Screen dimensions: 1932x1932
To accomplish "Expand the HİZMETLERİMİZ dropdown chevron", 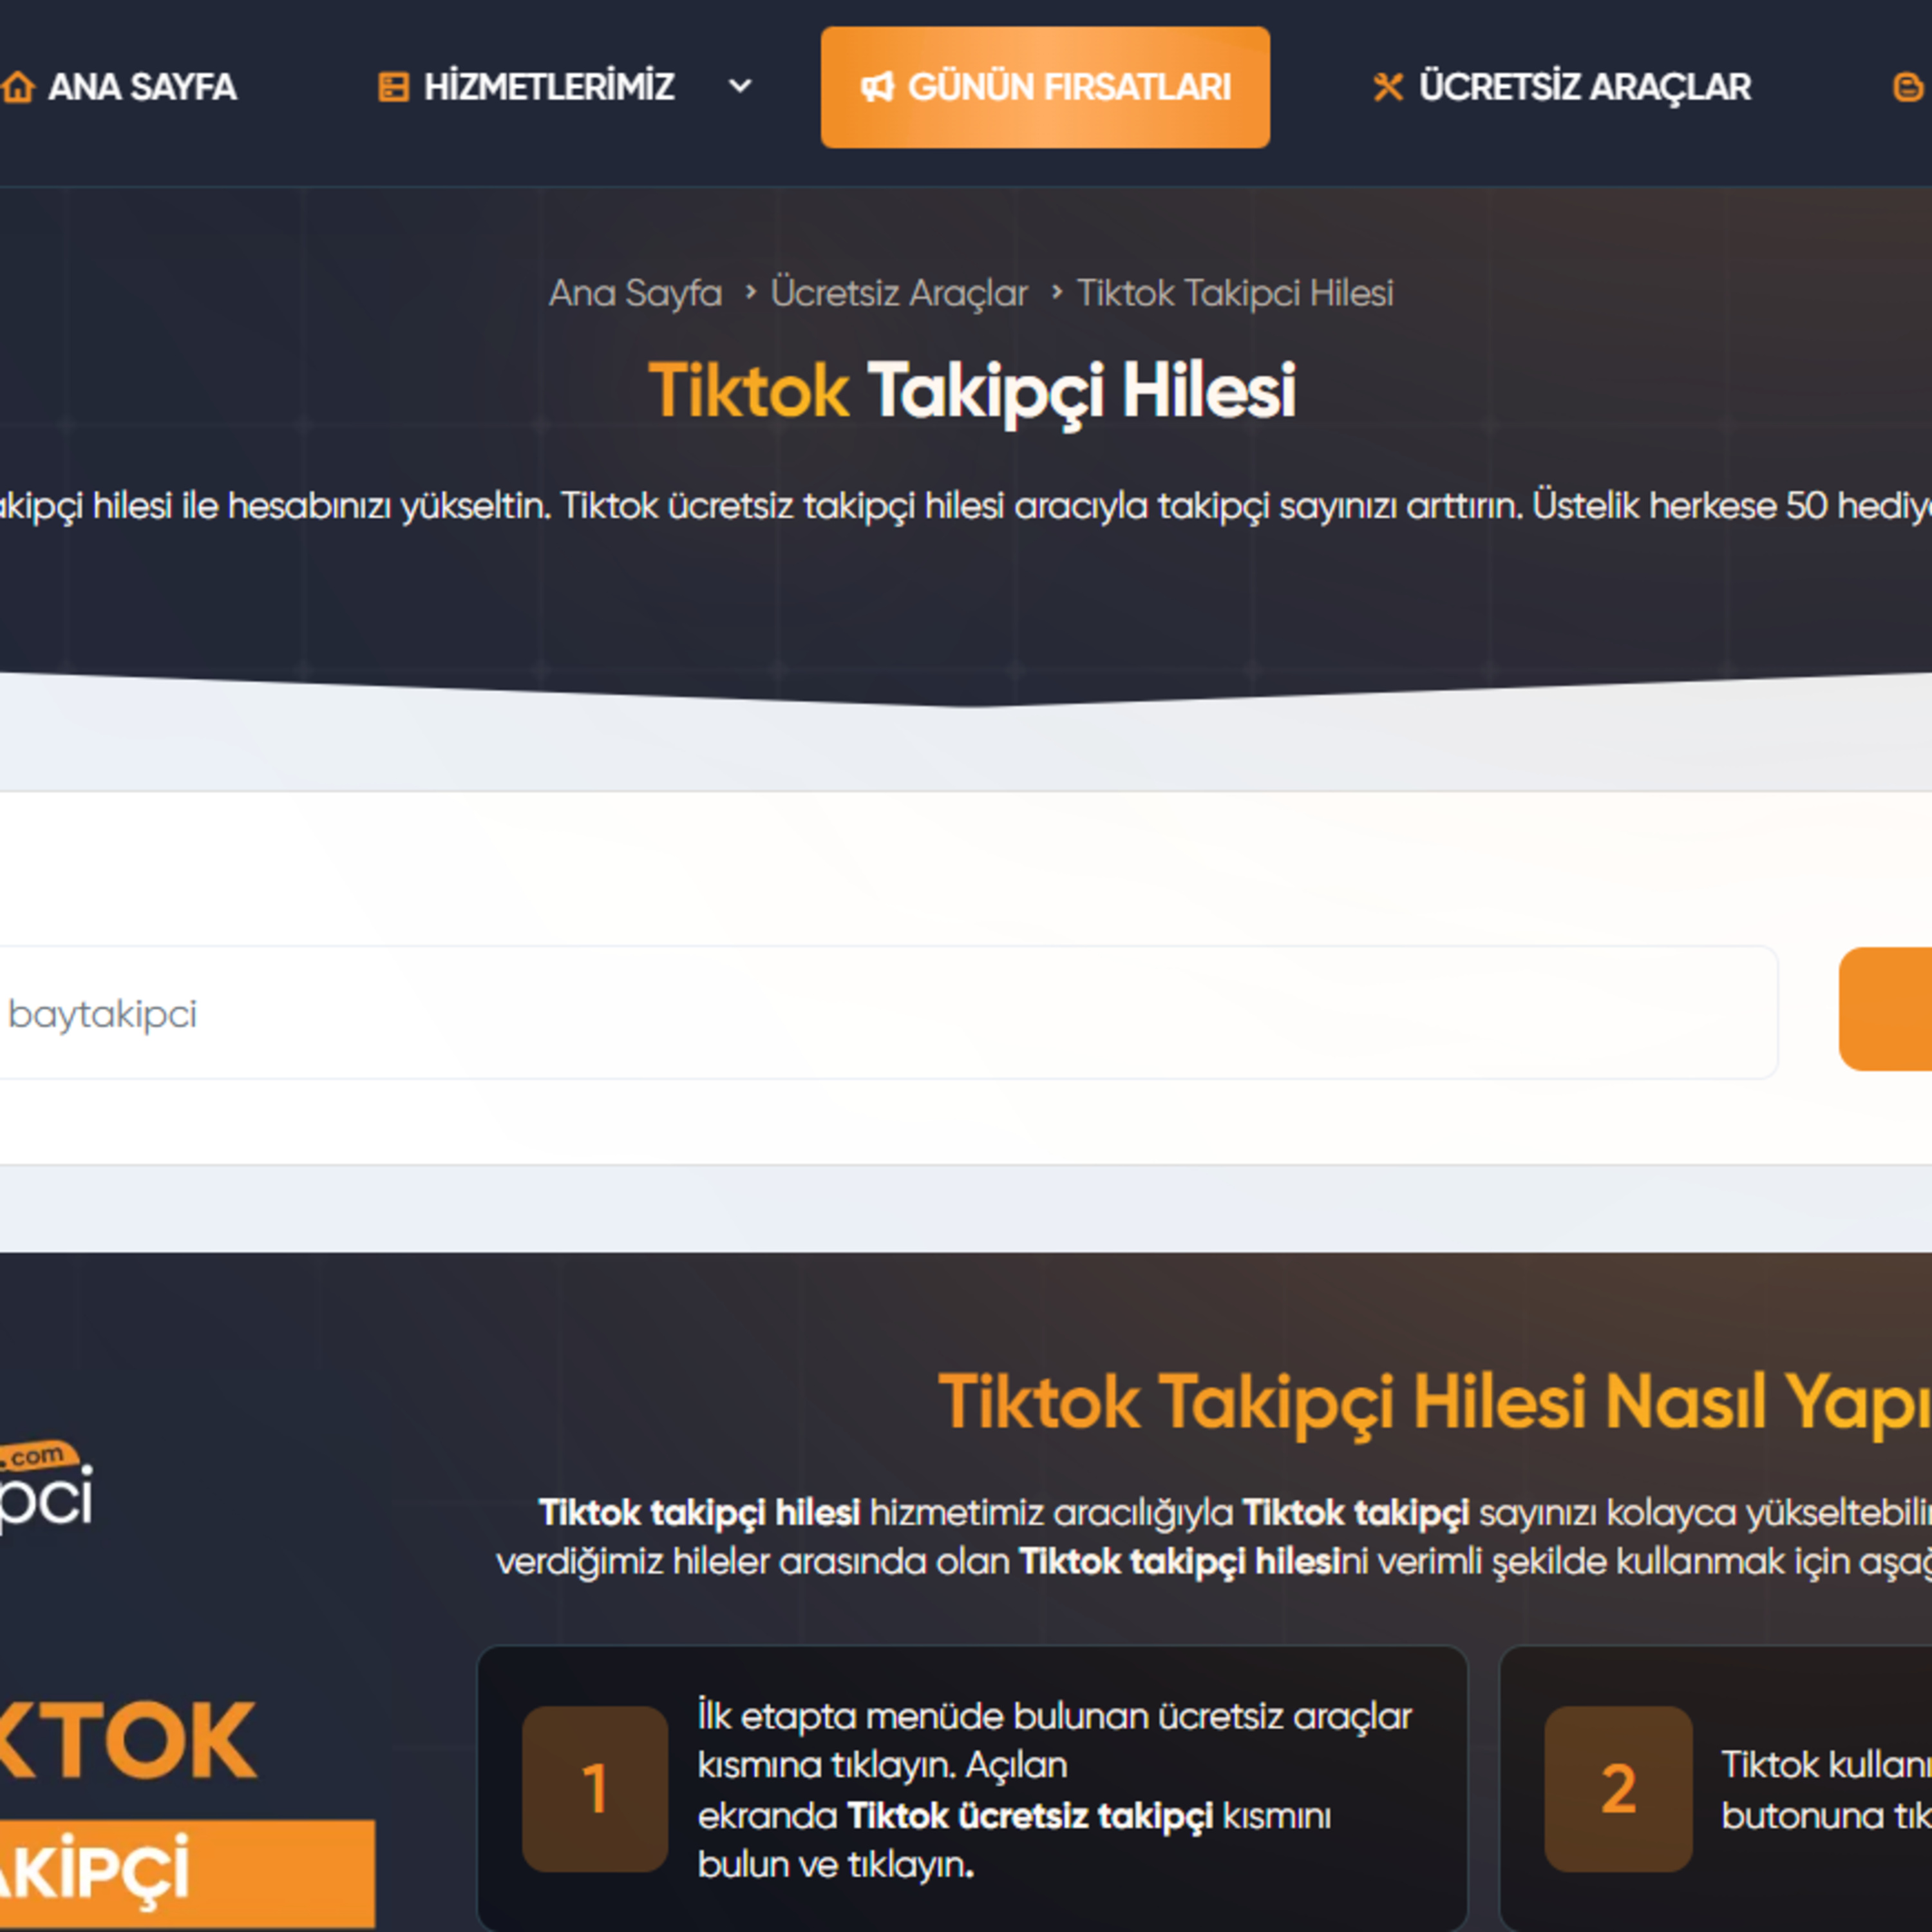I will pyautogui.click(x=740, y=87).
